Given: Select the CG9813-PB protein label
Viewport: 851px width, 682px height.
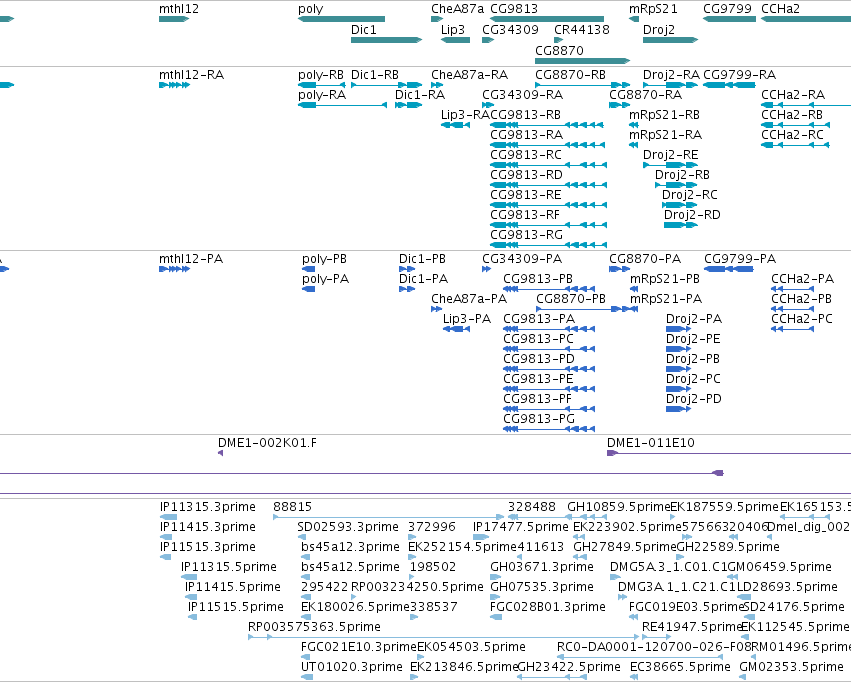Looking at the screenshot, I should tap(538, 279).
